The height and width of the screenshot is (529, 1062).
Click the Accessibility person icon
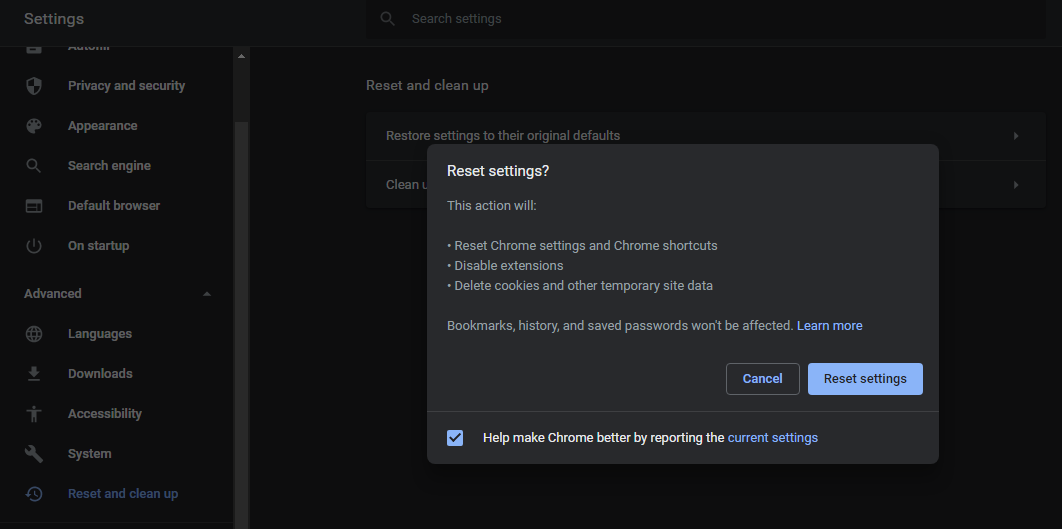(34, 414)
